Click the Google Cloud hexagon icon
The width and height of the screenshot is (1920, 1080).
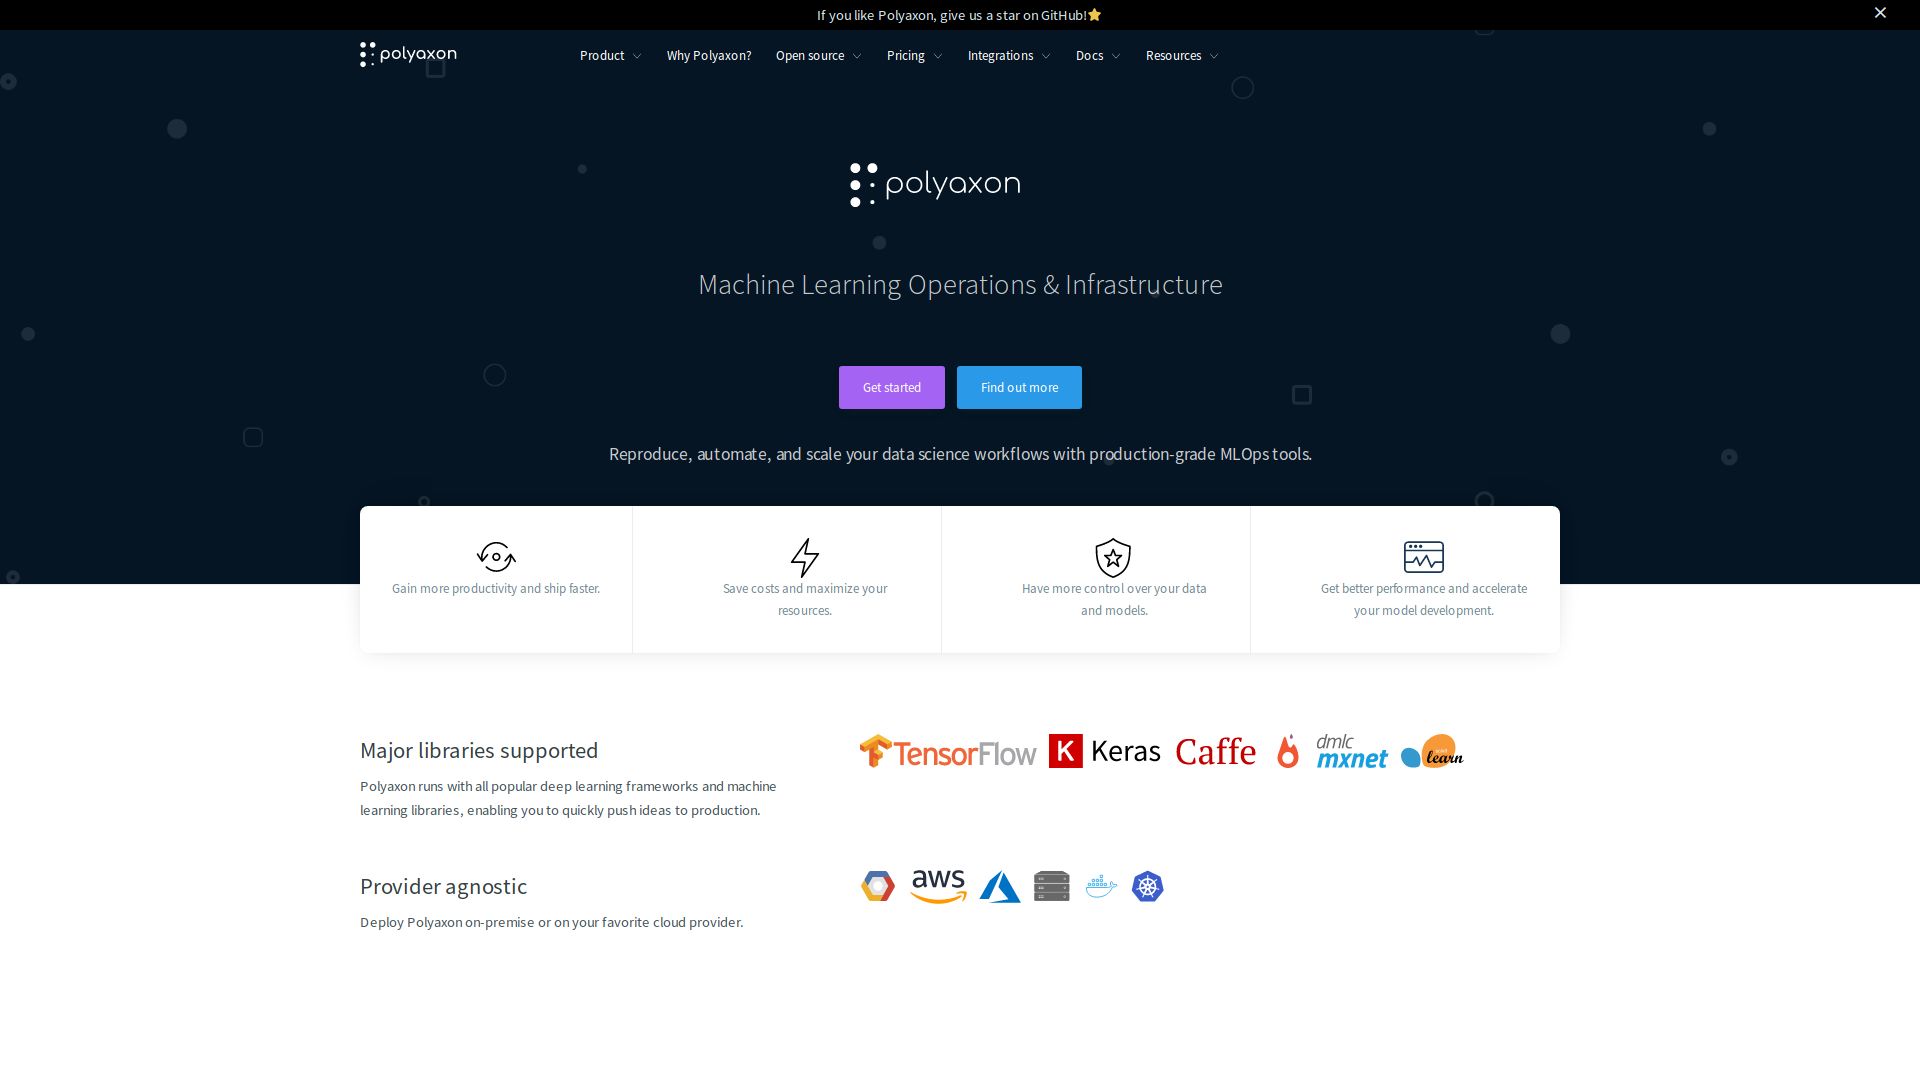(x=877, y=885)
